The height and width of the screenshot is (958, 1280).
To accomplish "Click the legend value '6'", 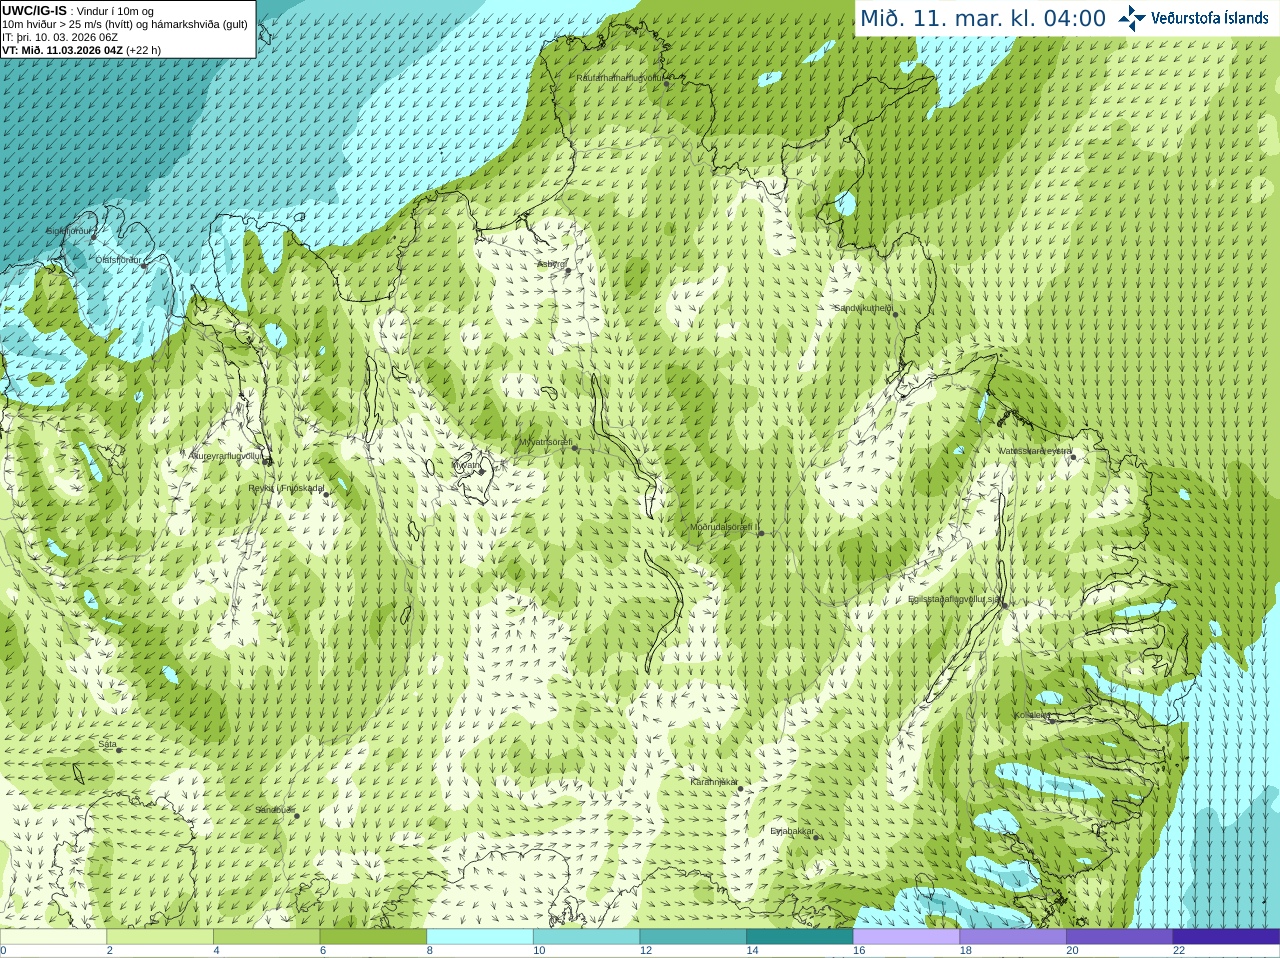I will [x=323, y=951].
